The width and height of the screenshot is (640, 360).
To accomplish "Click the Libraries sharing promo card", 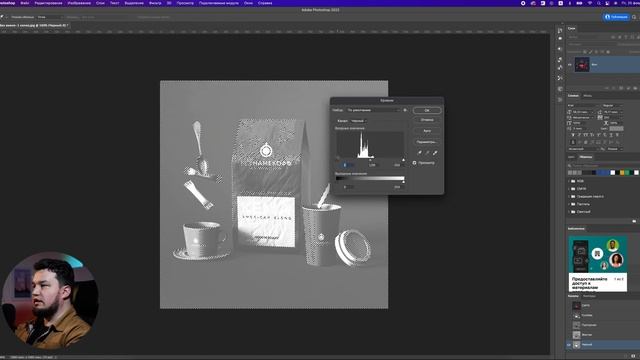I will tap(598, 264).
